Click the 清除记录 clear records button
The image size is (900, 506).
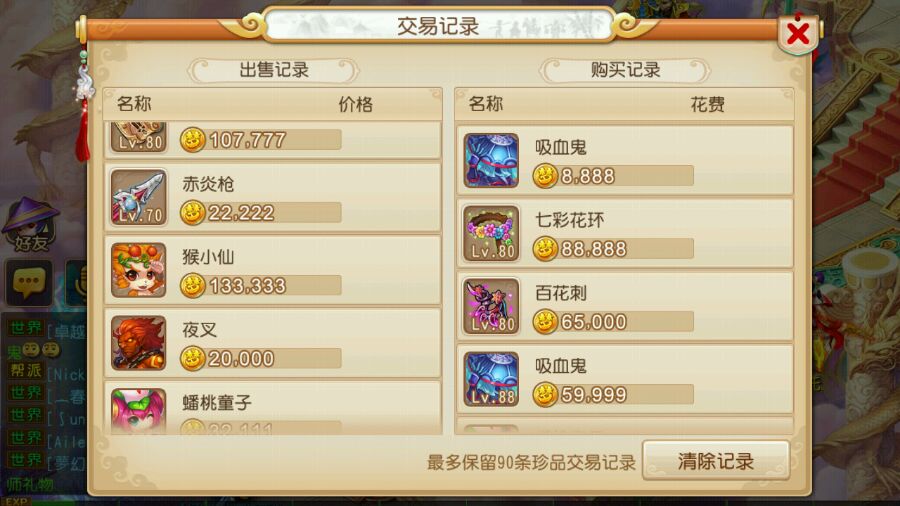(x=716, y=461)
